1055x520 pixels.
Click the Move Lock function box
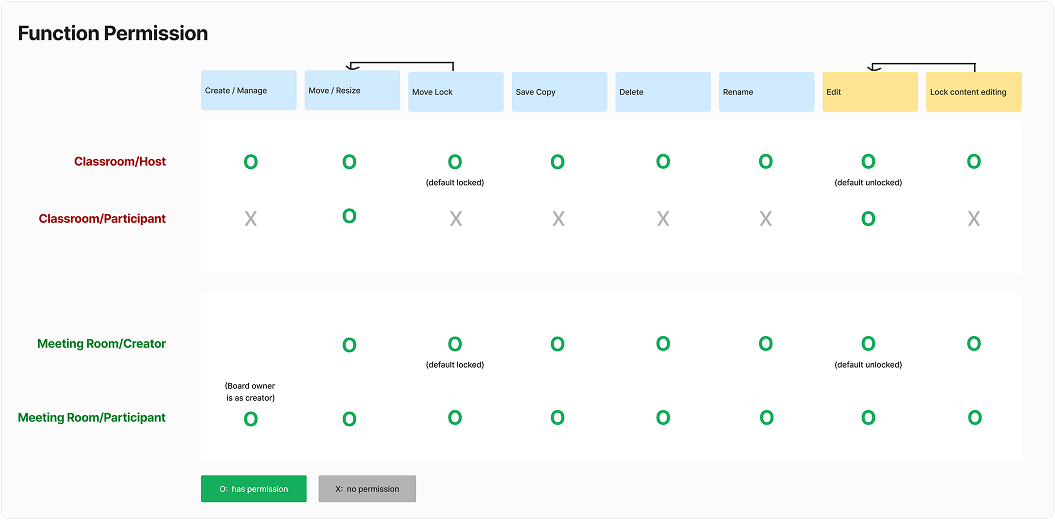tap(455, 91)
